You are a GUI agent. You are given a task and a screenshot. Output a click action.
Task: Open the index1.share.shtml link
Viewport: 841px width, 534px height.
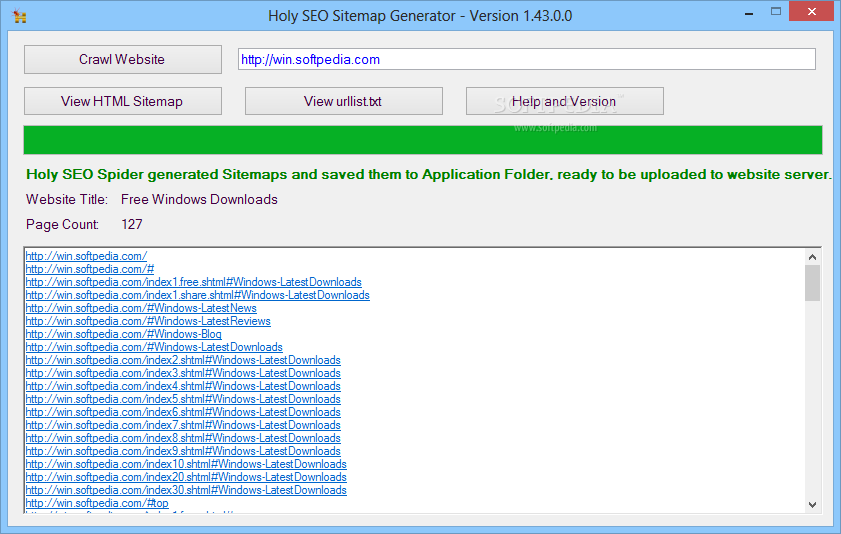click(x=197, y=295)
